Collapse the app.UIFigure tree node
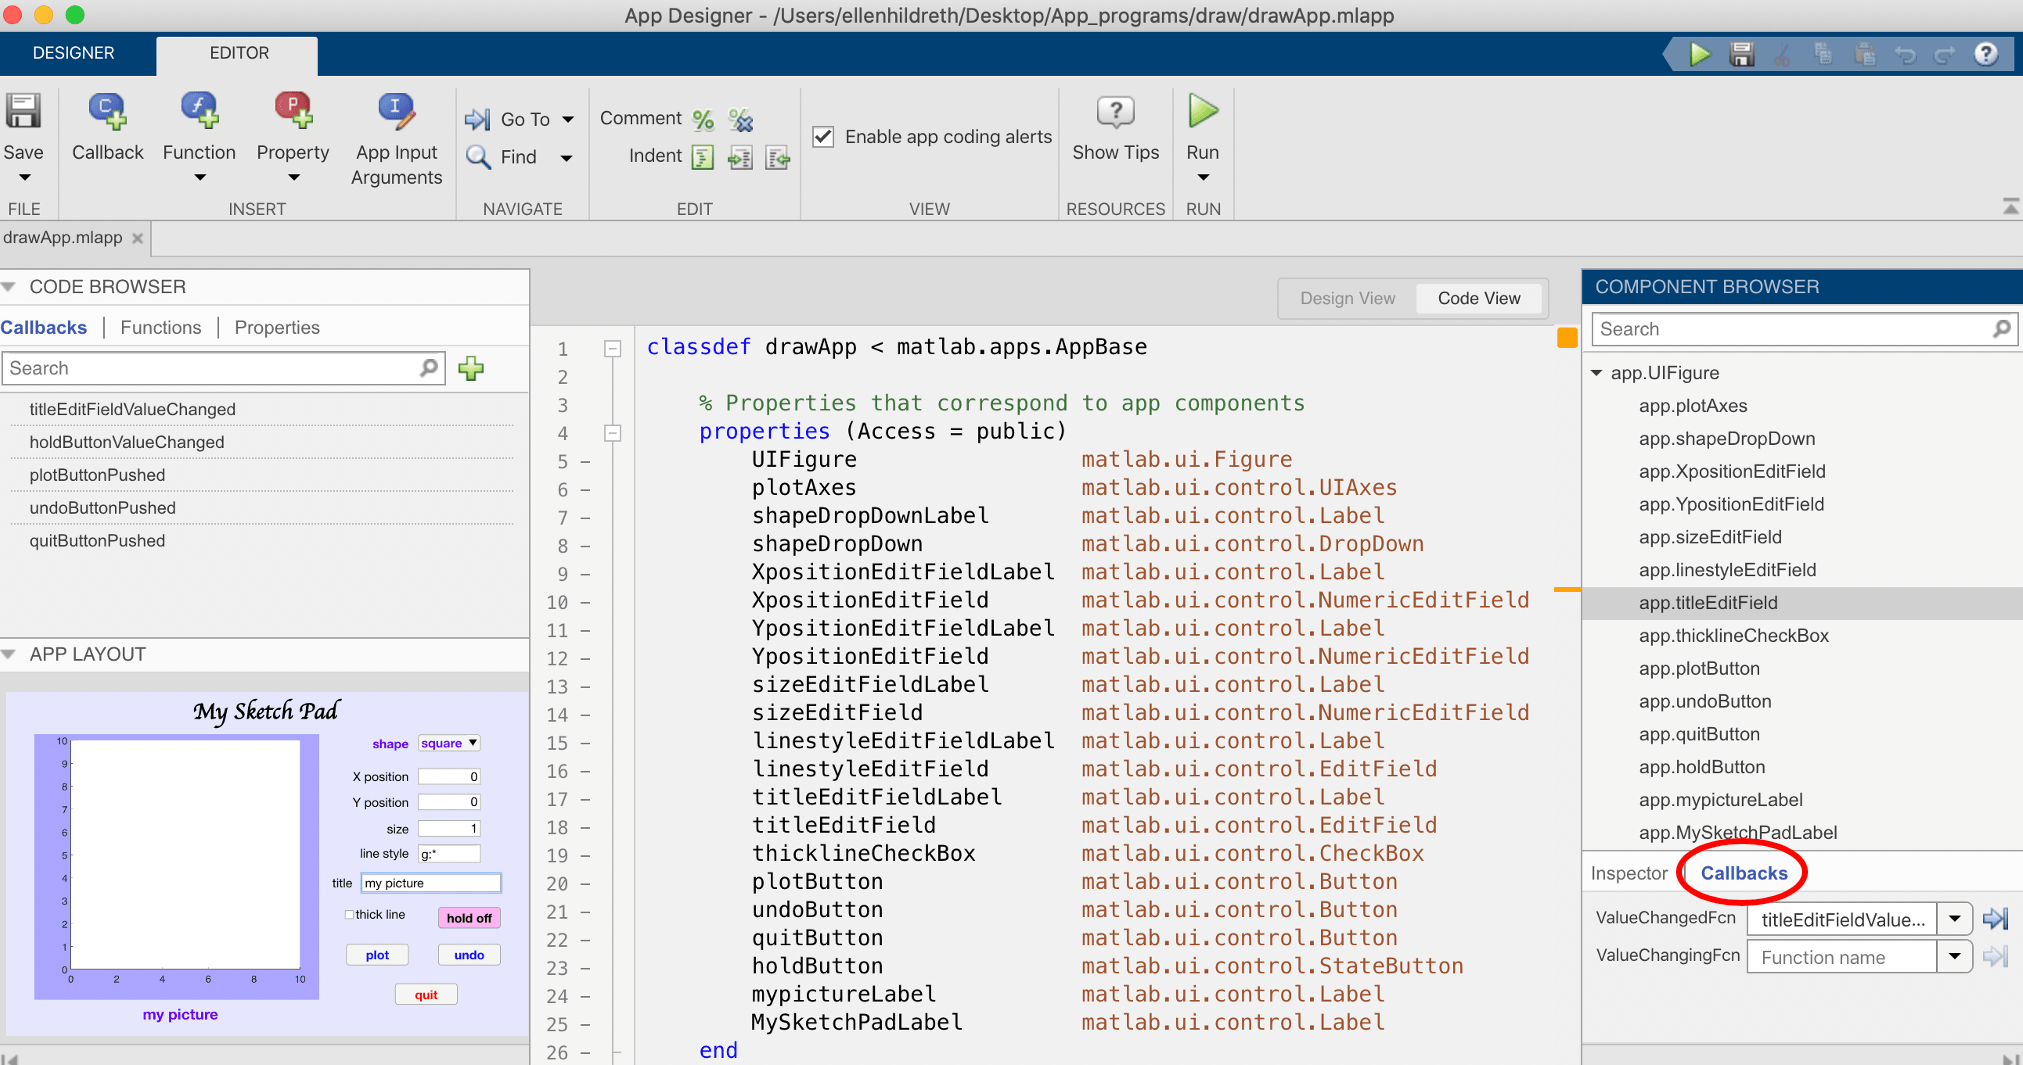The width and height of the screenshot is (2023, 1065). tap(1597, 373)
